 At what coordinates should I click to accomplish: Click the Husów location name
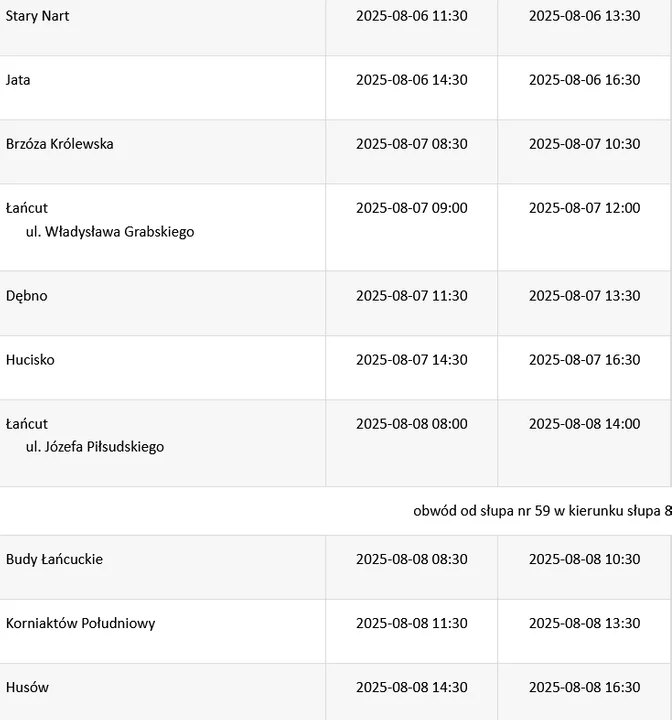pyautogui.click(x=27, y=687)
